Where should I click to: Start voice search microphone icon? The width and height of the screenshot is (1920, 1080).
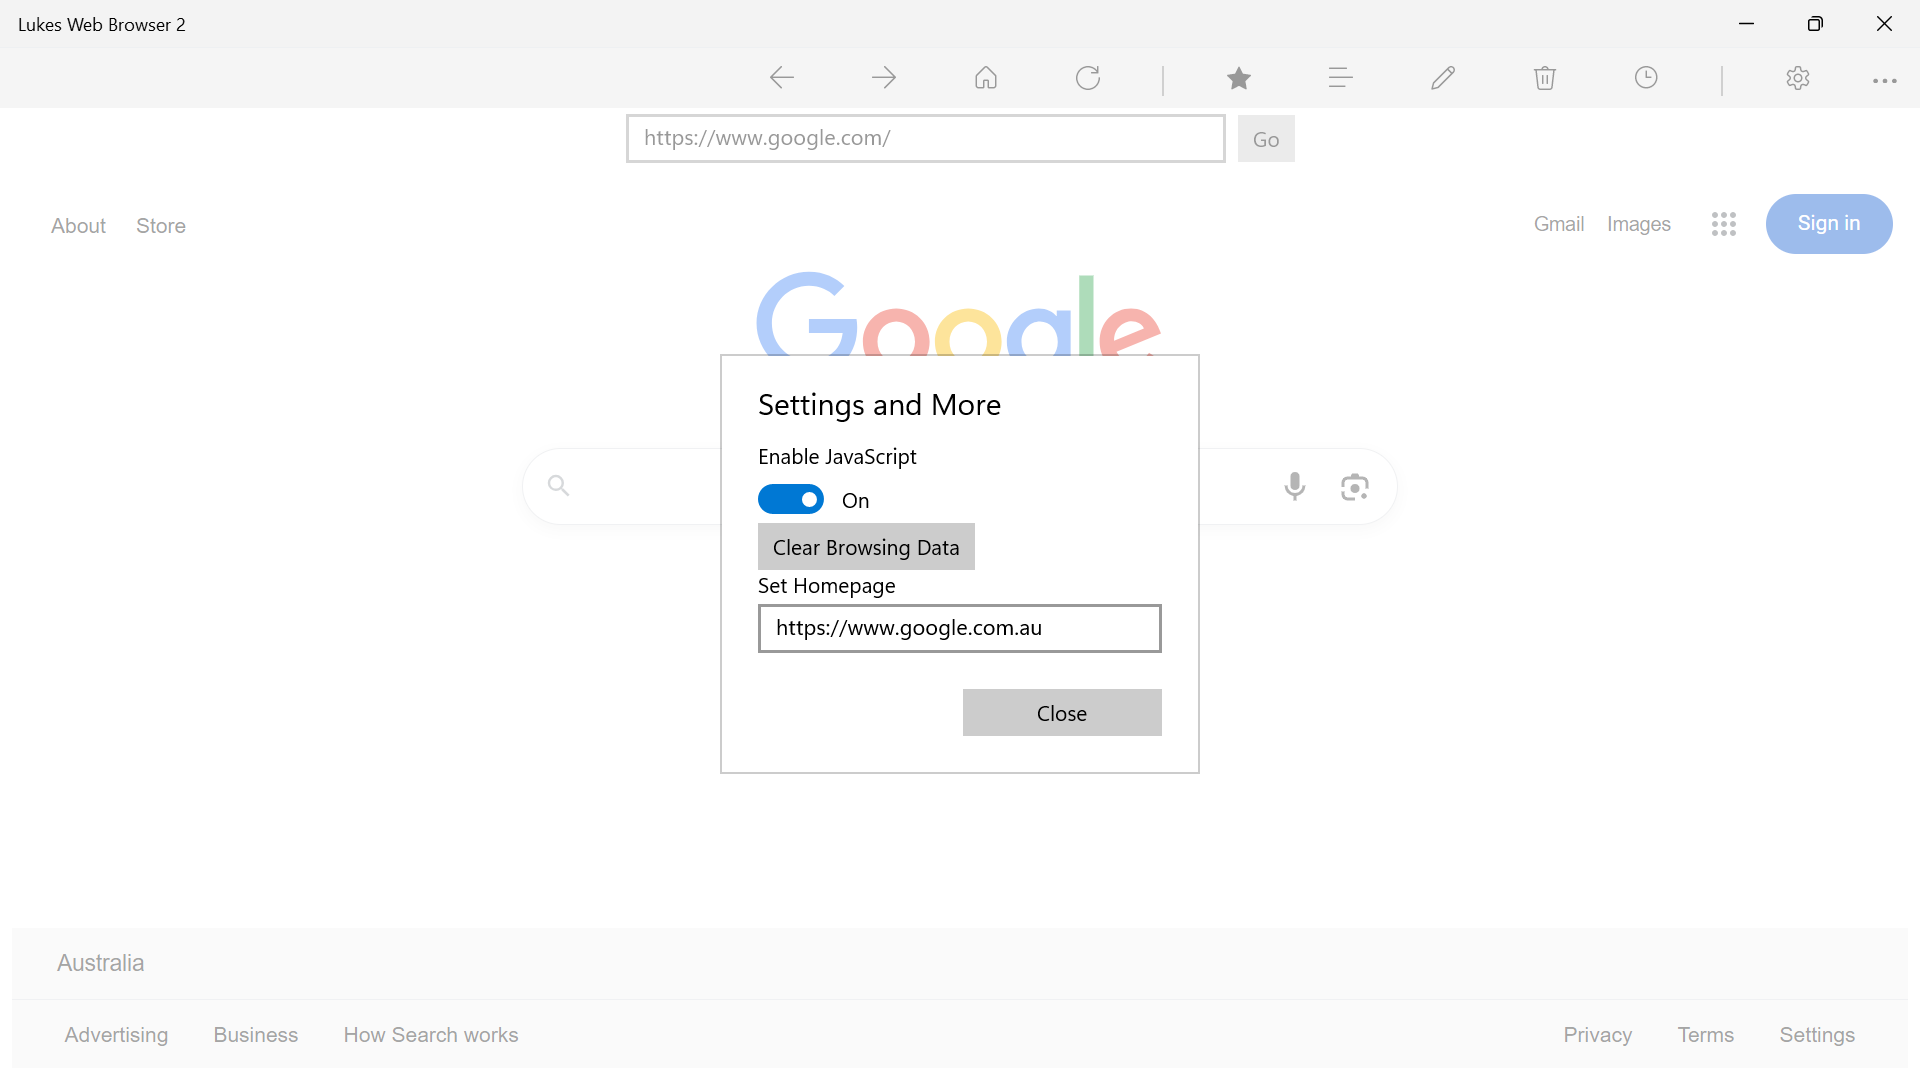[x=1295, y=486]
